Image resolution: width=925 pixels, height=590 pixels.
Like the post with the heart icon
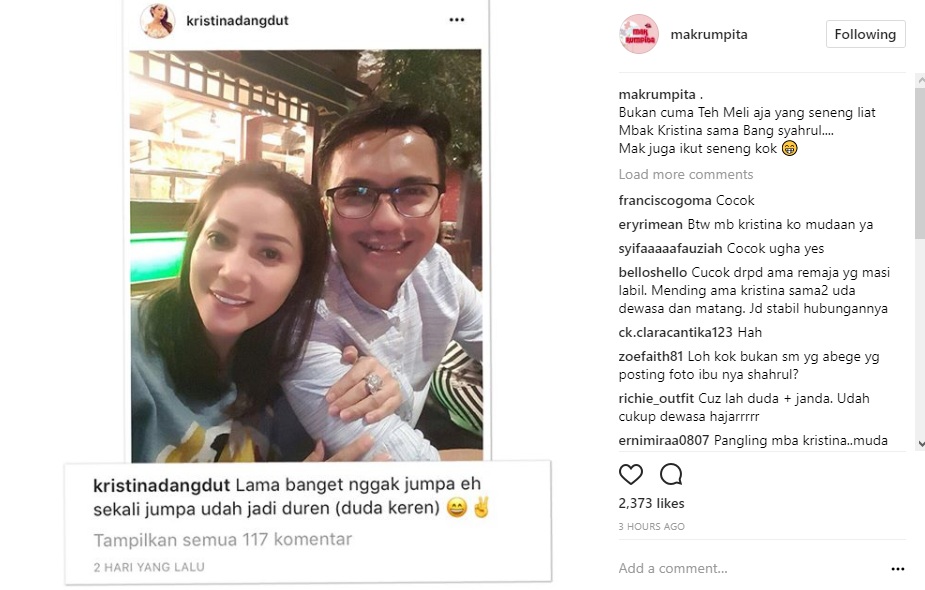pos(631,474)
